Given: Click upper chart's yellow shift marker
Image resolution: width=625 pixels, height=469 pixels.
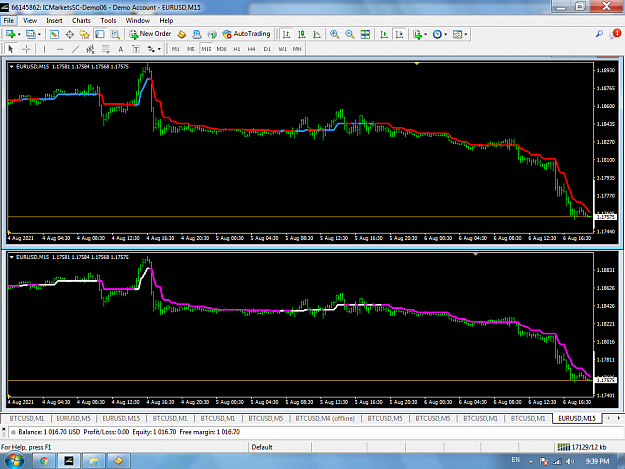Looking at the screenshot, I should [x=417, y=63].
